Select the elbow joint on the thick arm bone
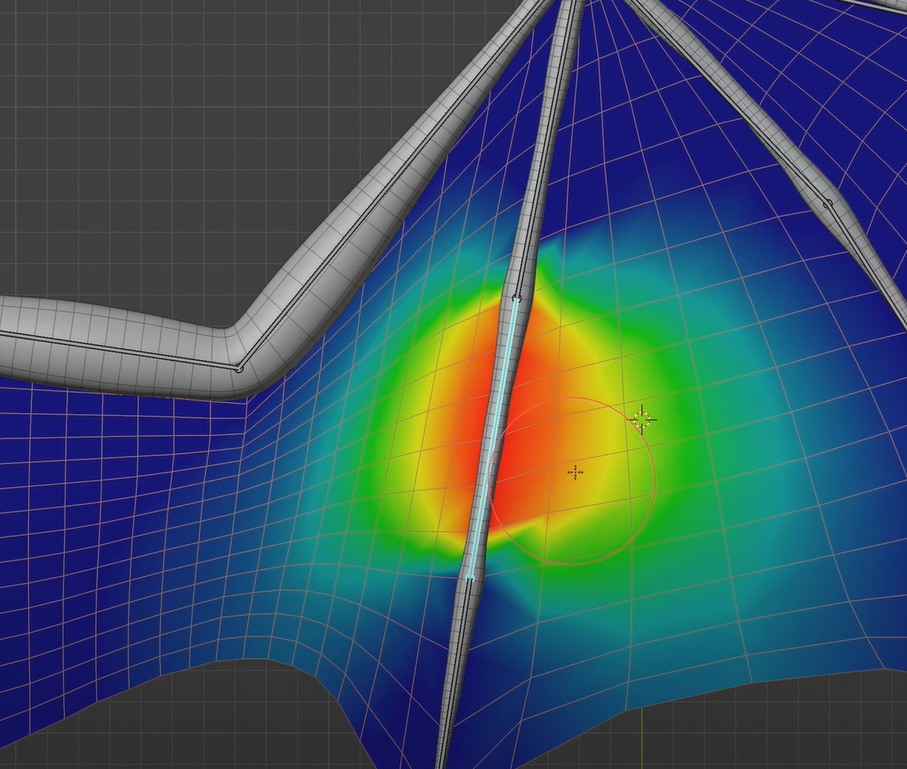Screen dimensions: 907x769 click(x=239, y=367)
